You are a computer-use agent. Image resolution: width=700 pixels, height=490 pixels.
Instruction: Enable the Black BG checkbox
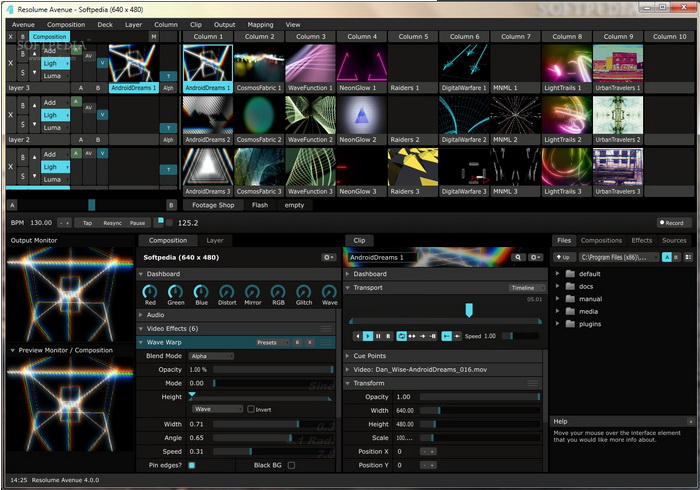(291, 465)
